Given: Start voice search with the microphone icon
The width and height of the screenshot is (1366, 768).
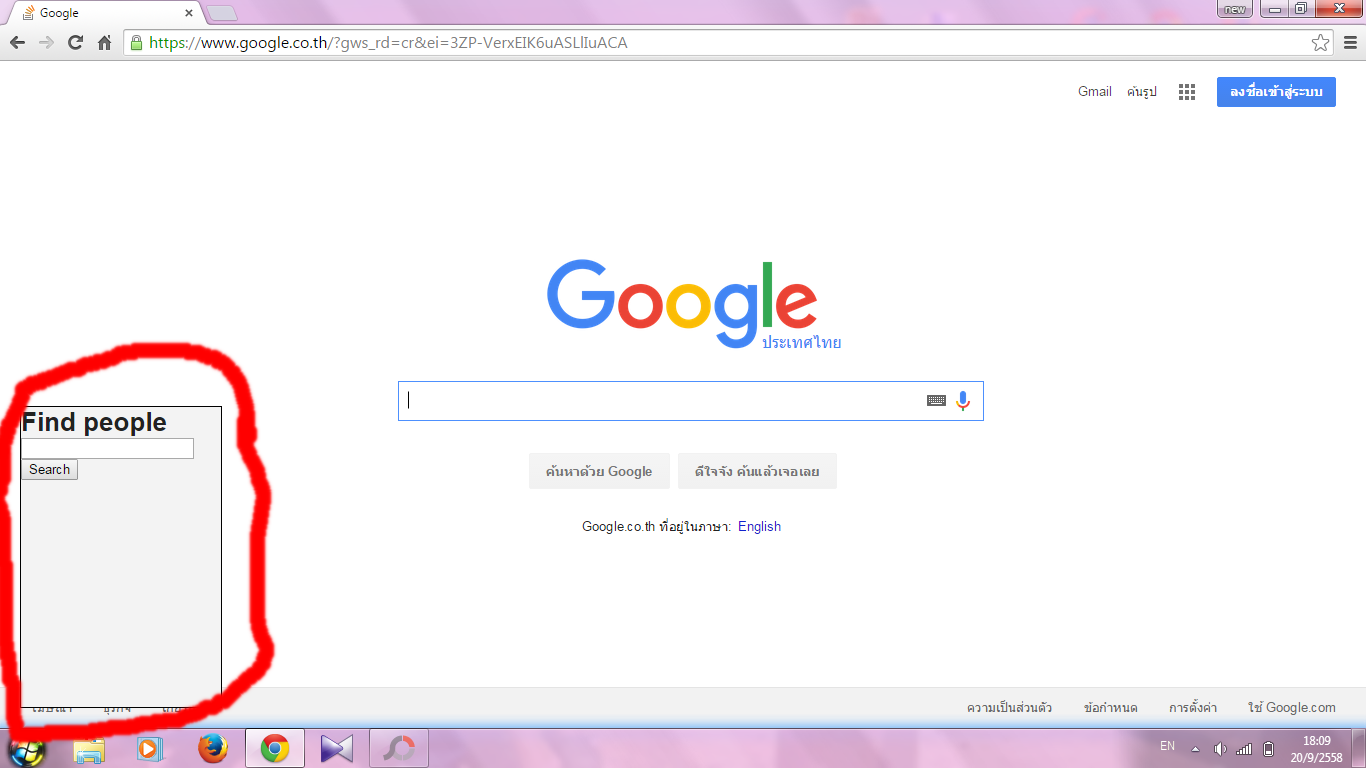Looking at the screenshot, I should (x=963, y=401).
